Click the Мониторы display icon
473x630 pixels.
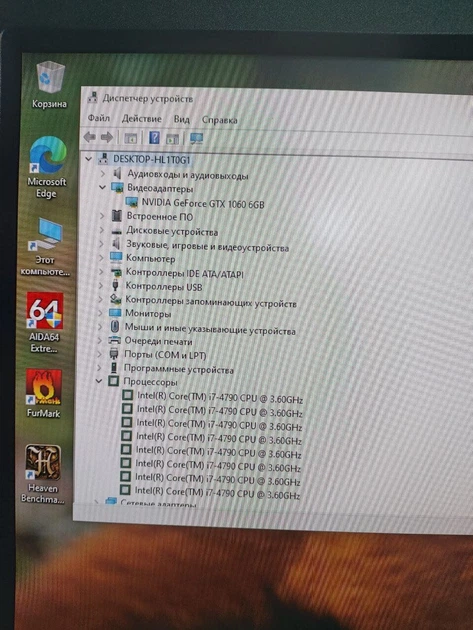tap(115, 312)
